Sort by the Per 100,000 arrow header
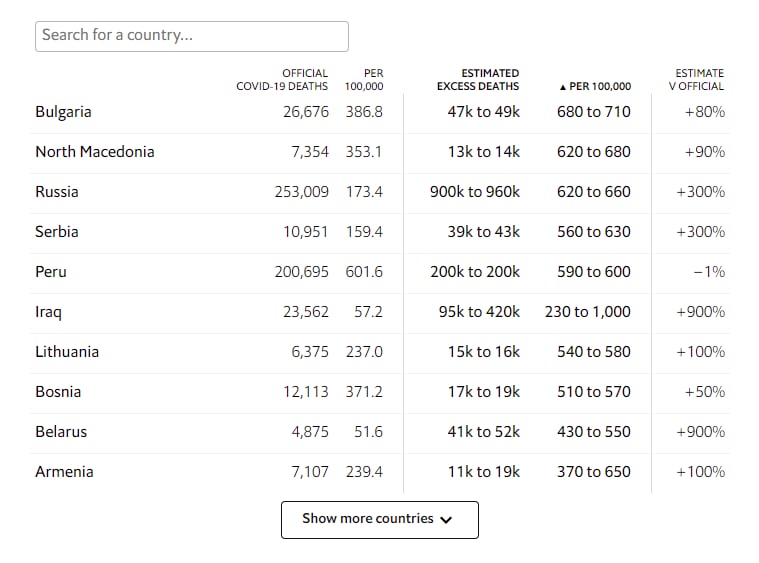Screen dimensions: 759x563 pyautogui.click(x=595, y=86)
